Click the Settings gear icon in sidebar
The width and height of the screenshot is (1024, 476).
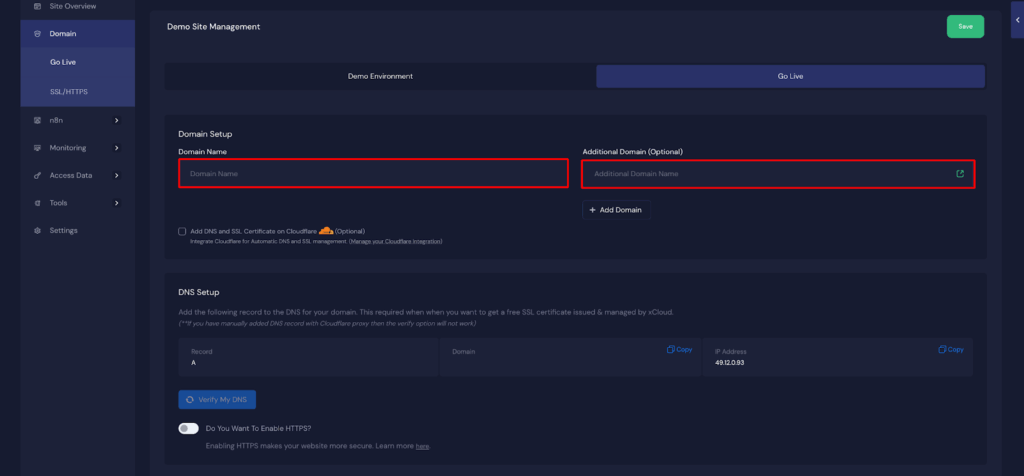click(37, 231)
